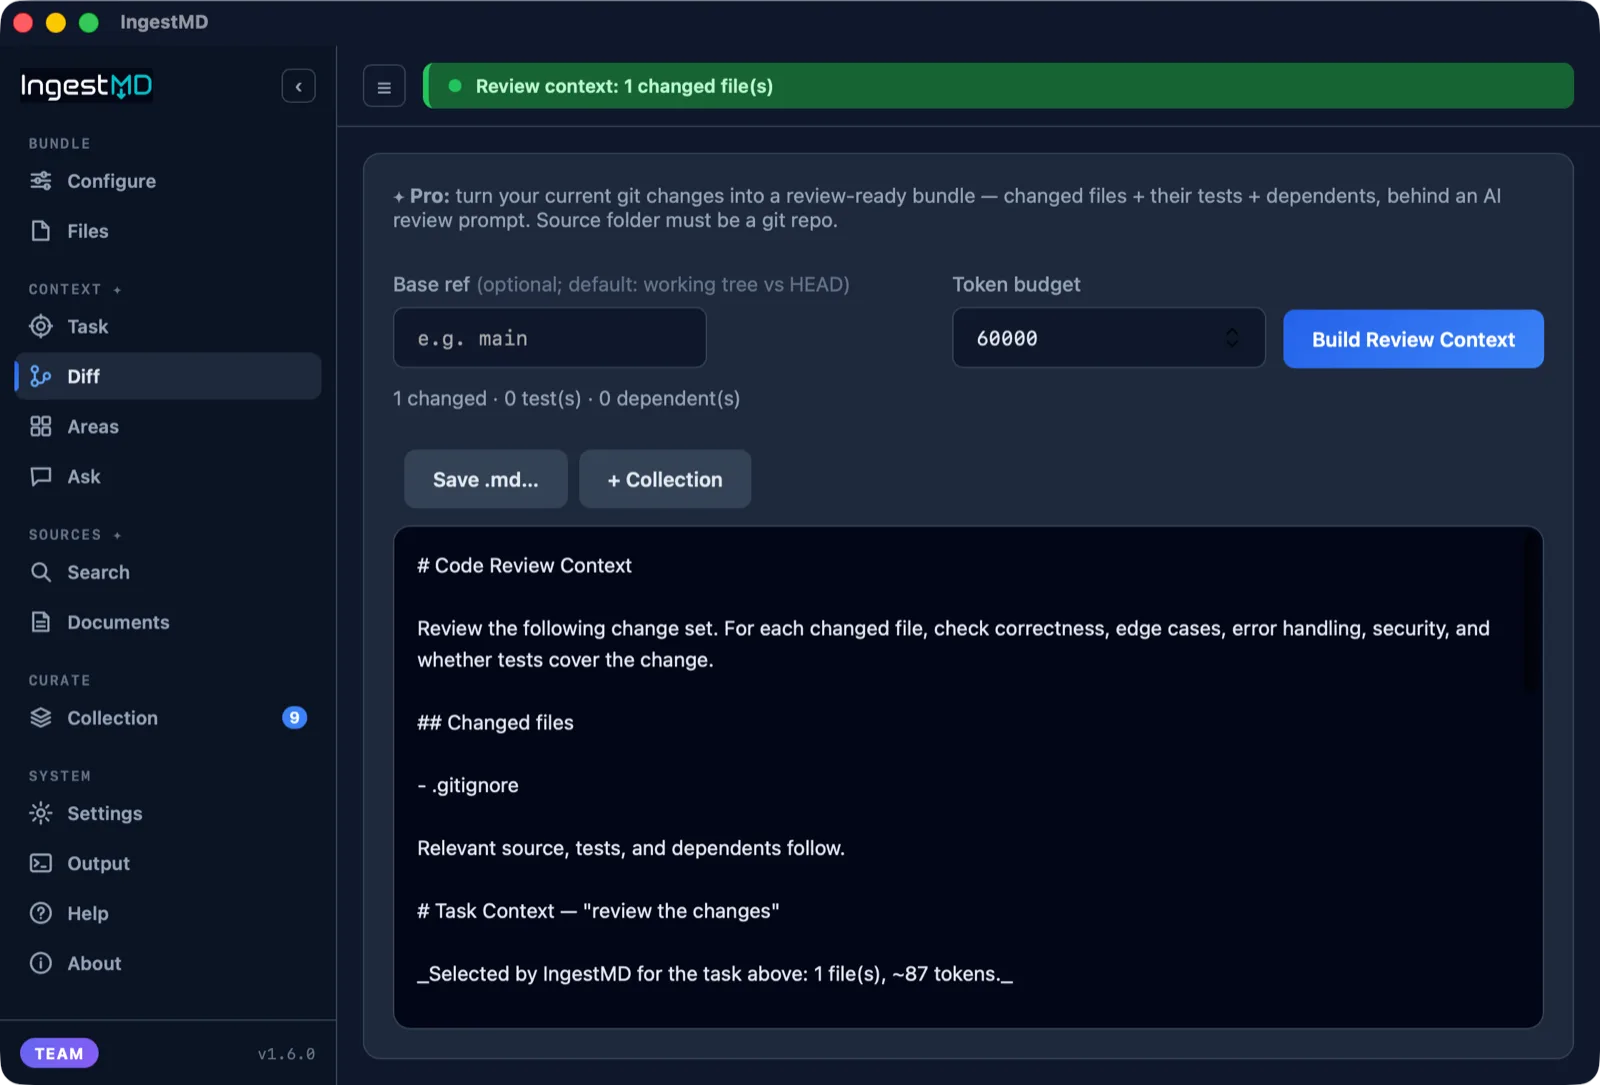This screenshot has height=1085, width=1600.
Task: Click the Diff branch icon
Action: [x=41, y=377]
